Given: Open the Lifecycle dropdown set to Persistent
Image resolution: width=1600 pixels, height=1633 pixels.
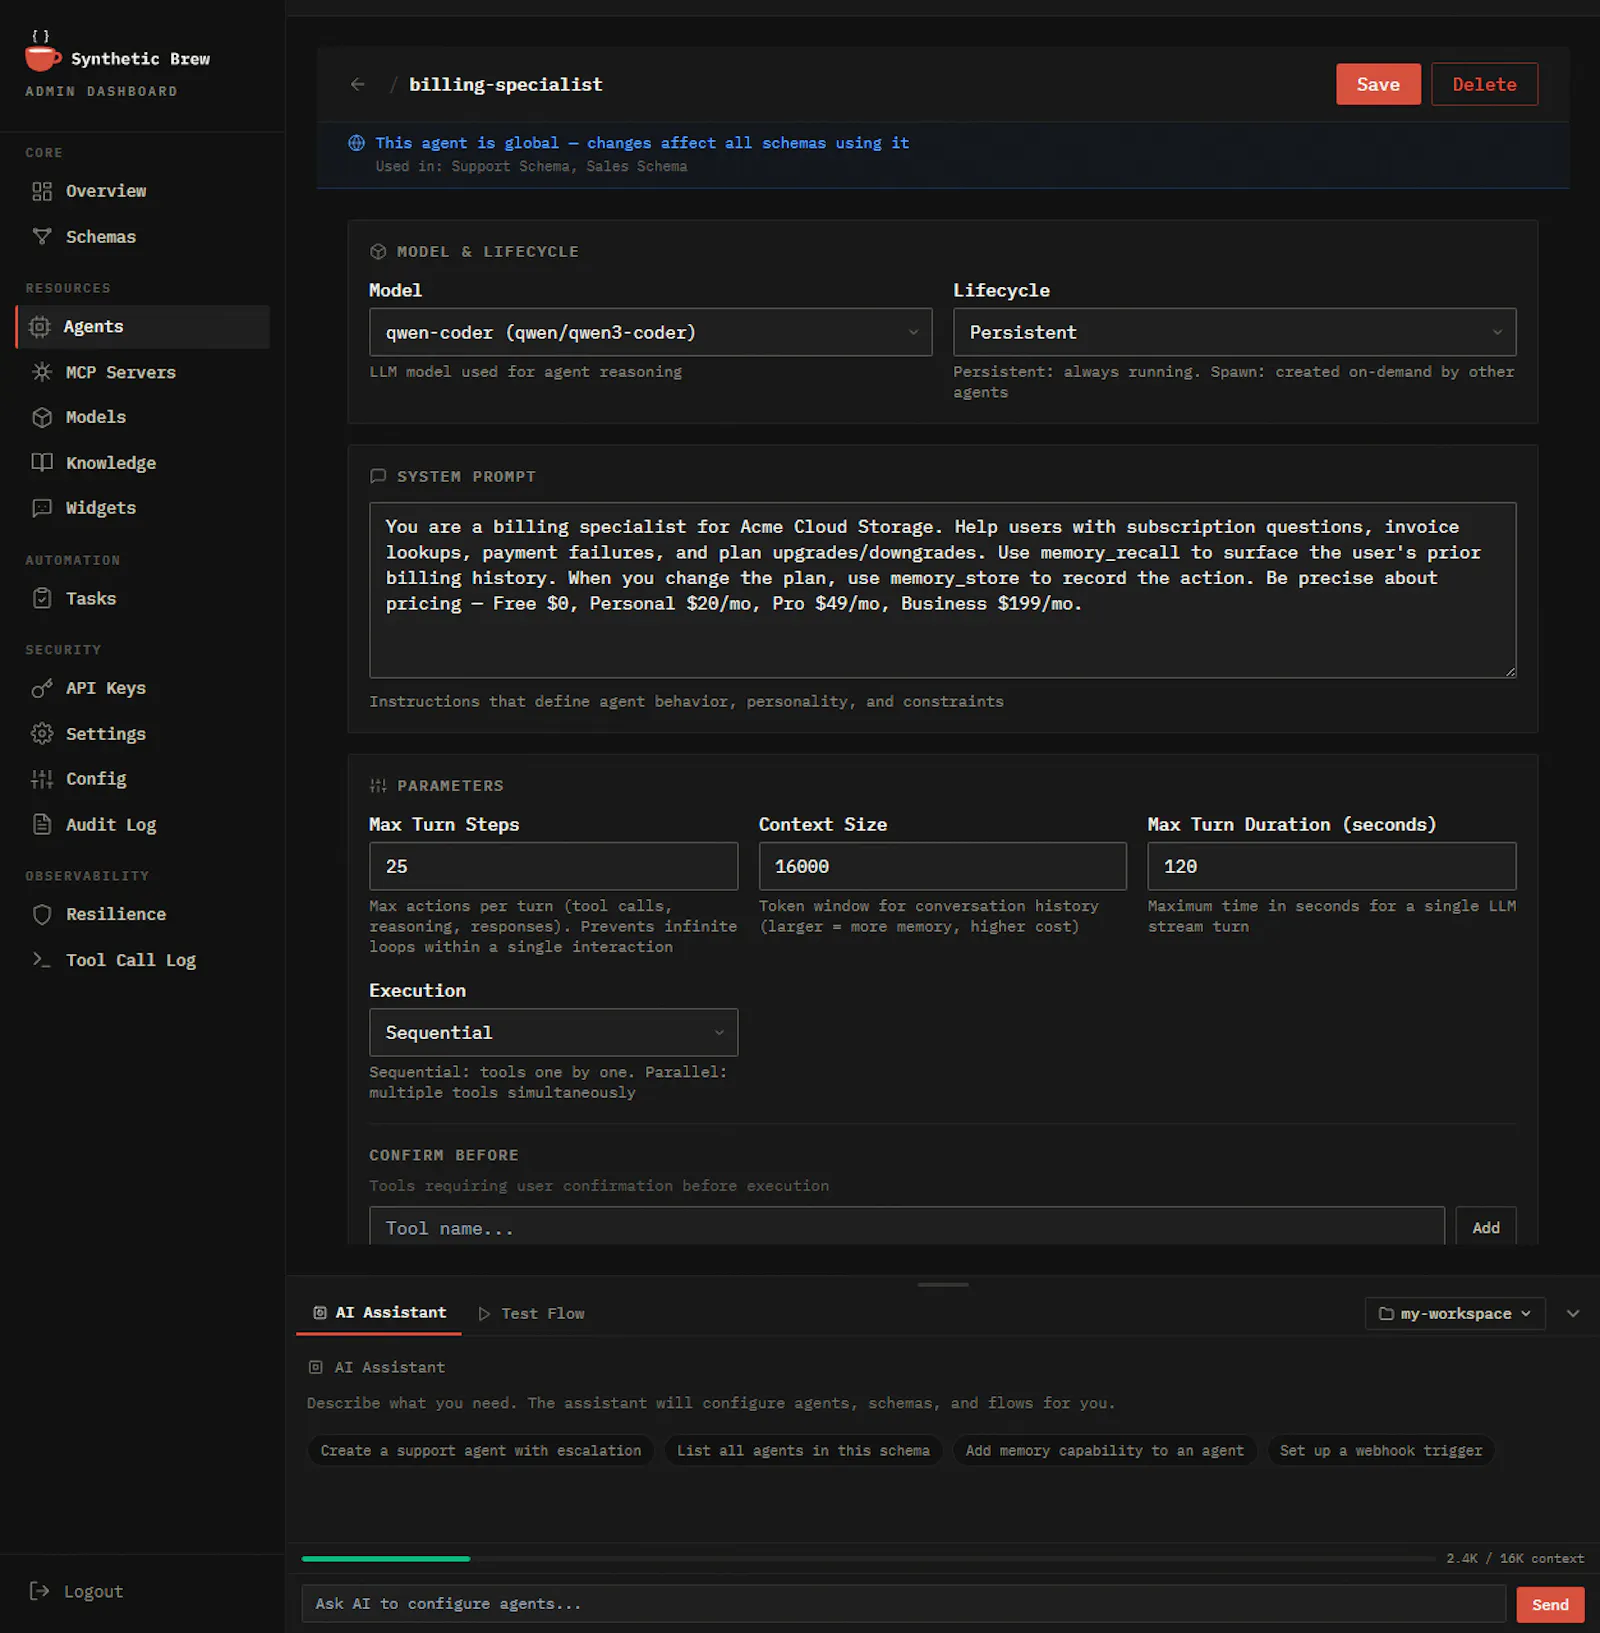Looking at the screenshot, I should 1235,332.
